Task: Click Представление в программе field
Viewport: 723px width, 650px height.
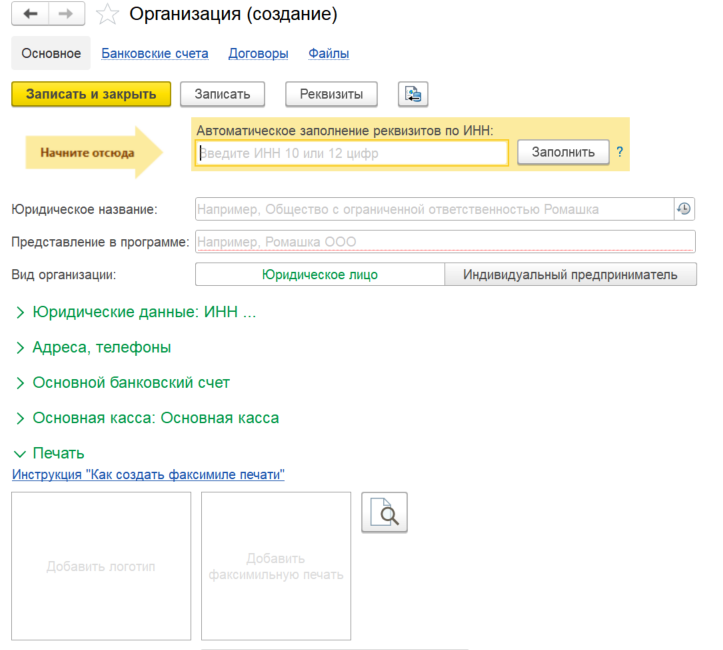Action: click(445, 242)
